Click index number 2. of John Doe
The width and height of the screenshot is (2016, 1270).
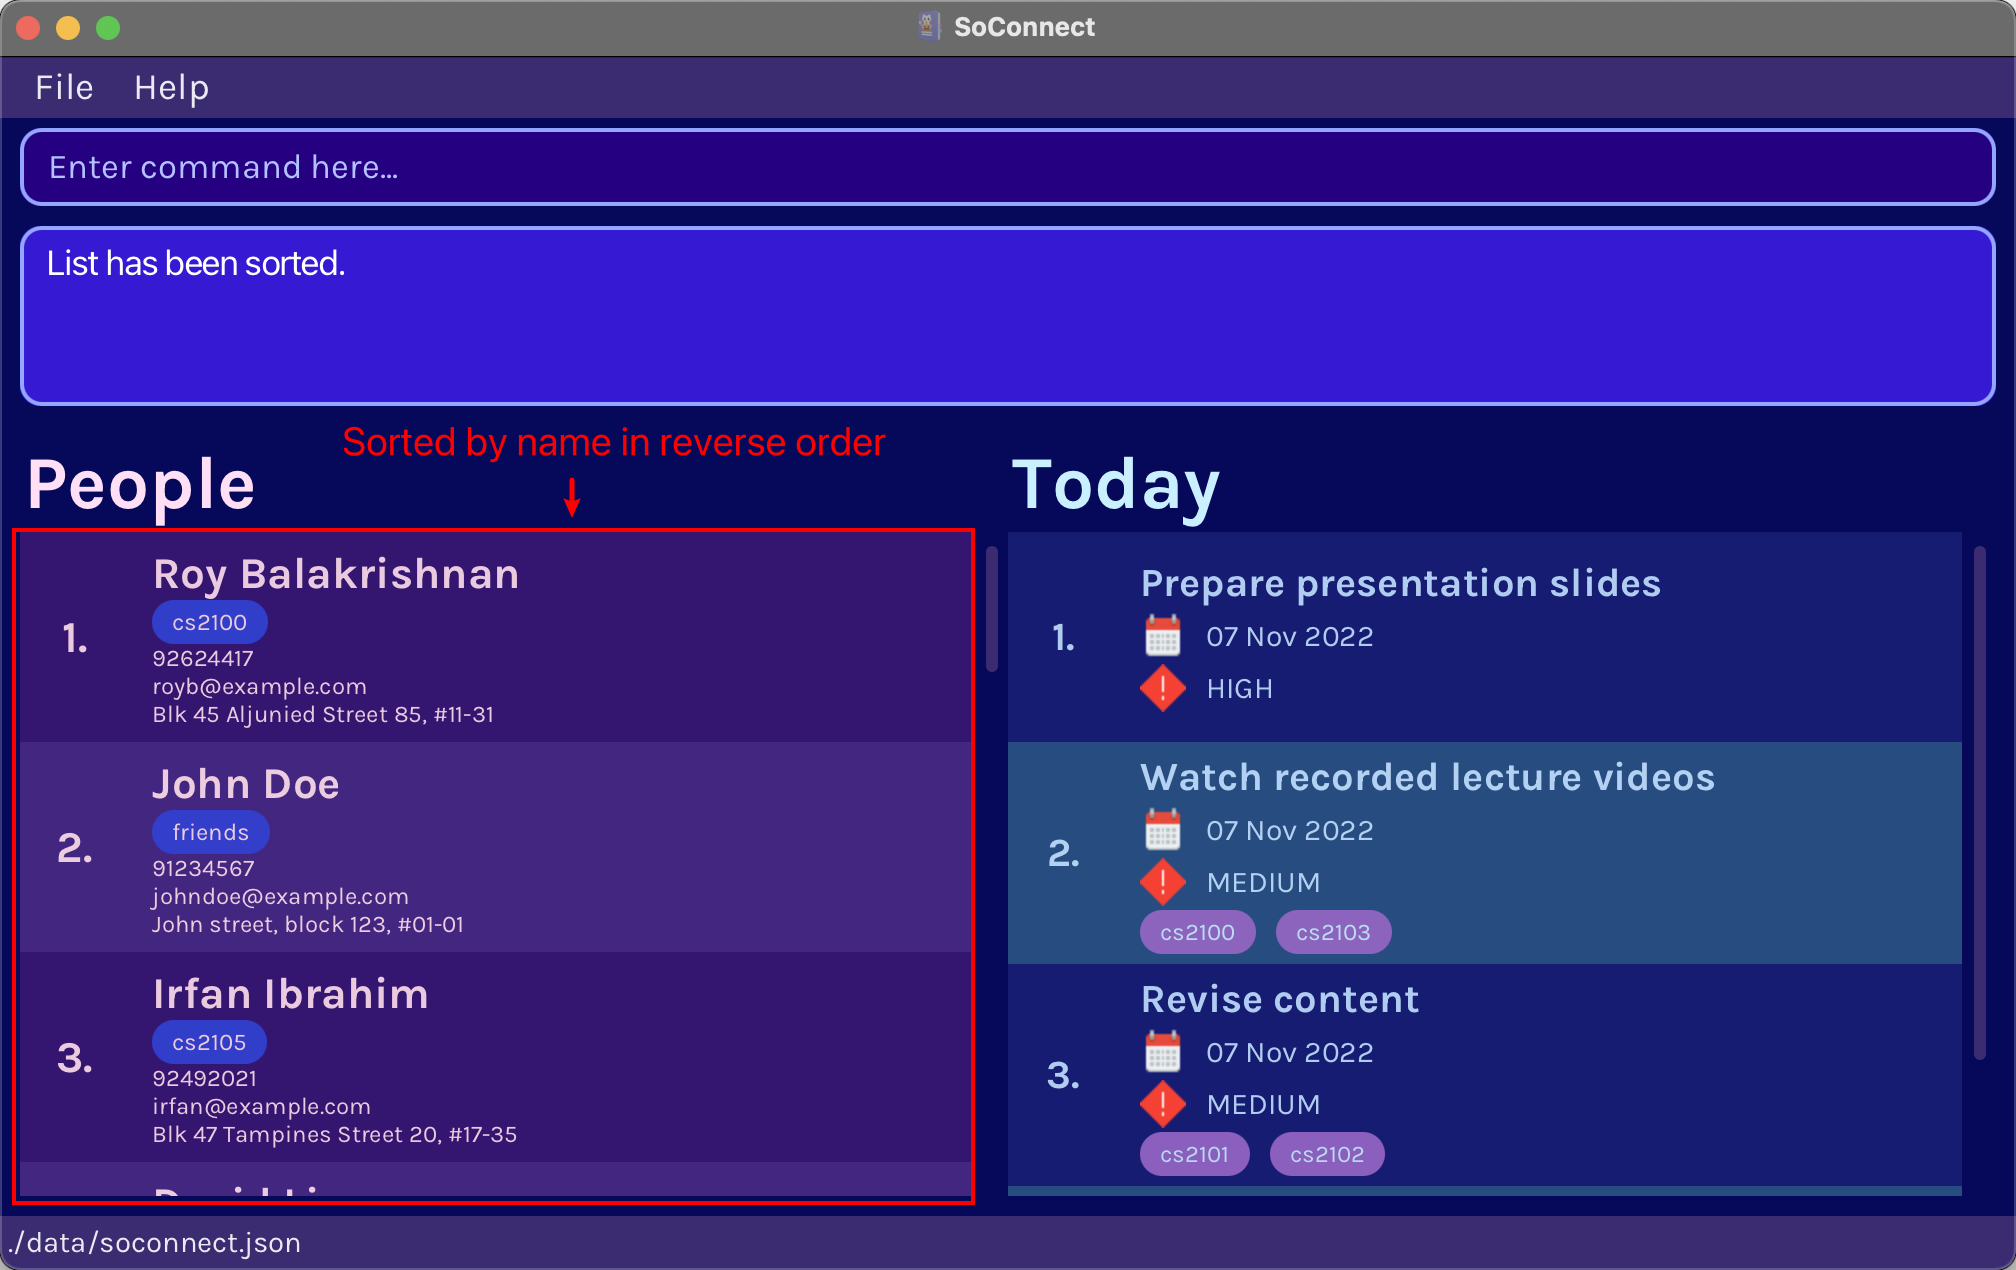pos(75,848)
